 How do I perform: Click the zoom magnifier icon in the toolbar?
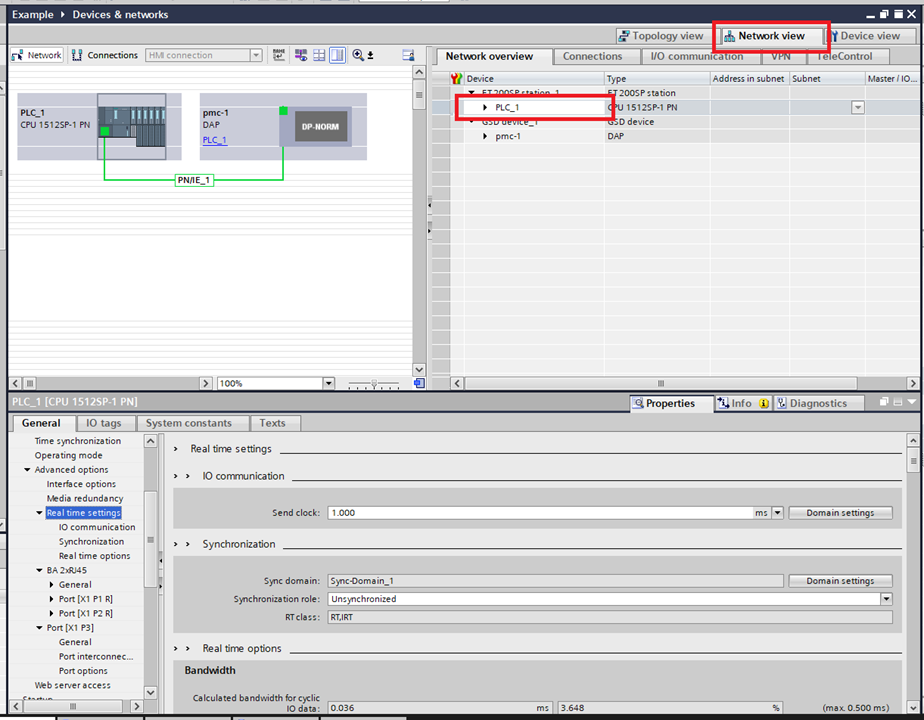358,55
